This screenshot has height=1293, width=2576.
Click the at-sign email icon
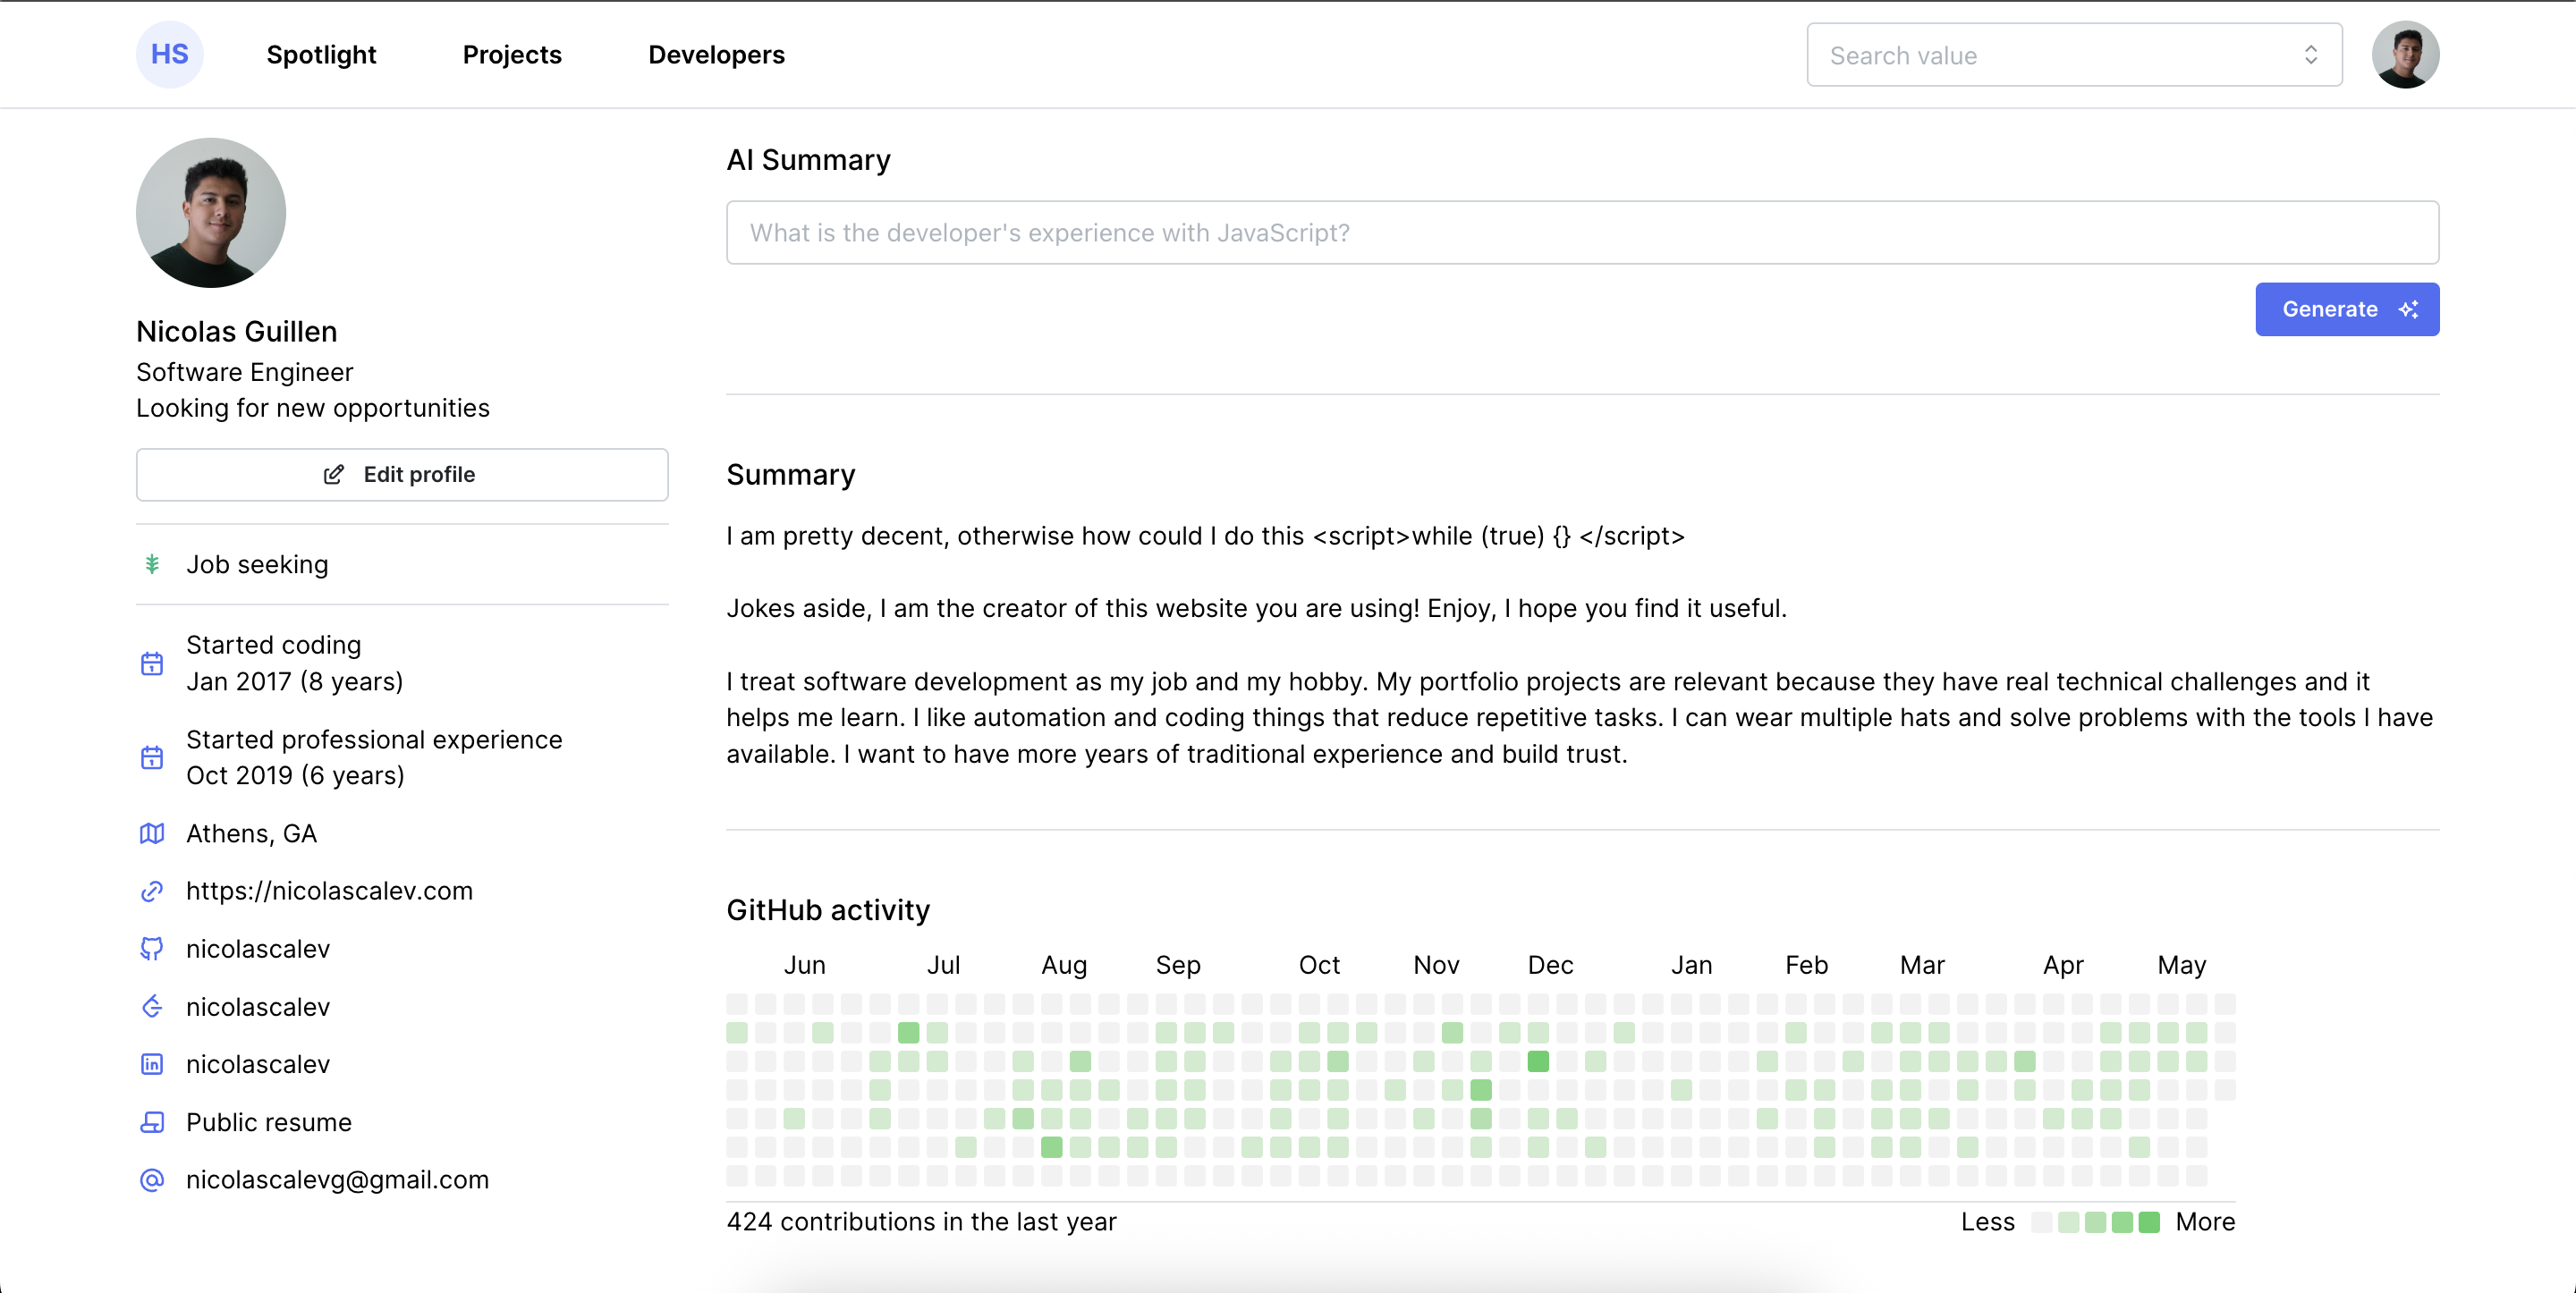pyautogui.click(x=152, y=1180)
